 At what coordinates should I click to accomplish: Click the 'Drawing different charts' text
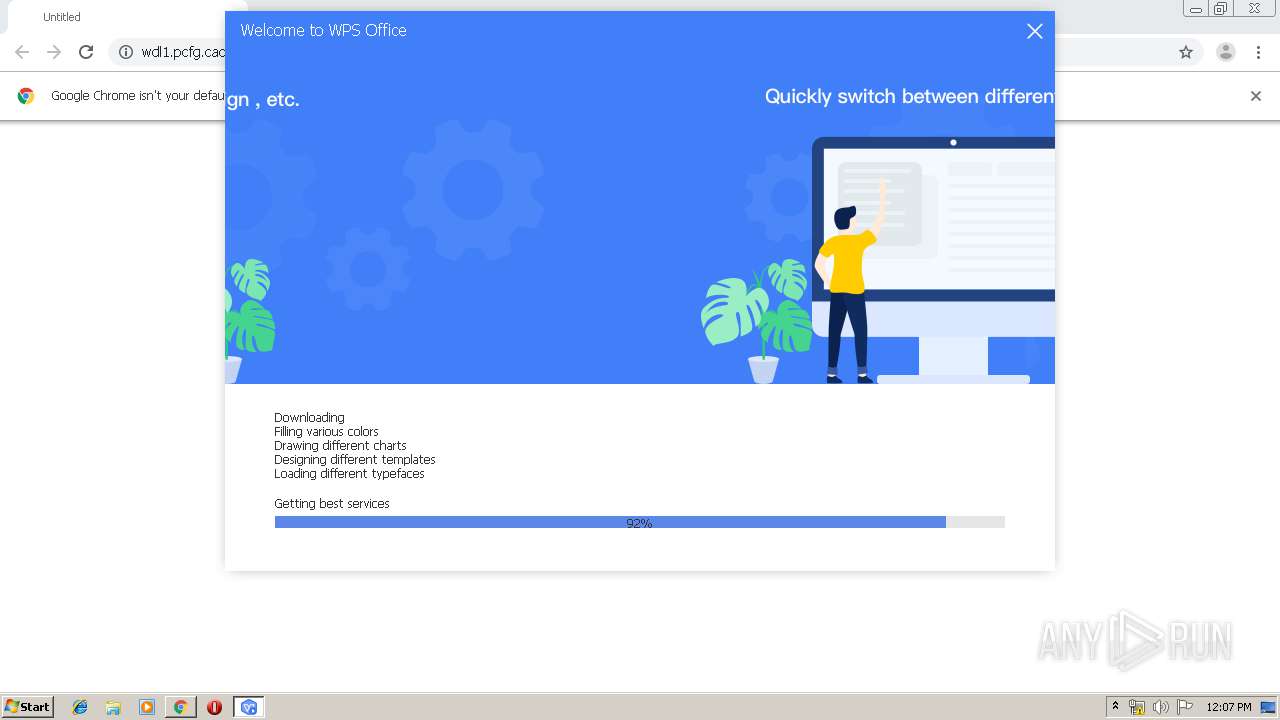340,446
